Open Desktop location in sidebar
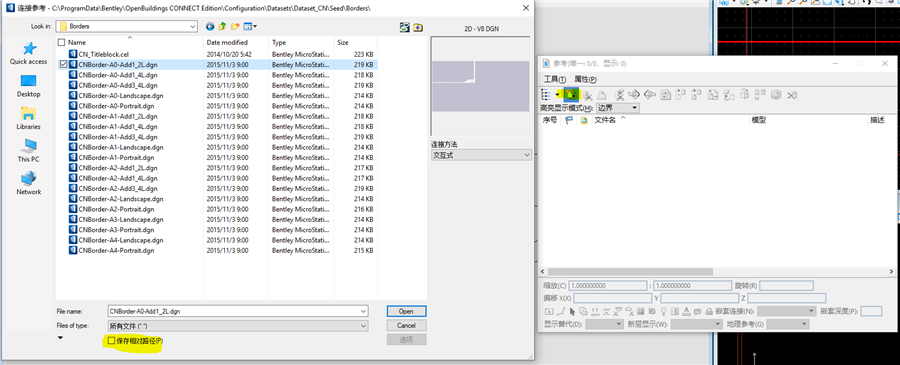This screenshot has width=900, height=365. pyautogui.click(x=29, y=86)
